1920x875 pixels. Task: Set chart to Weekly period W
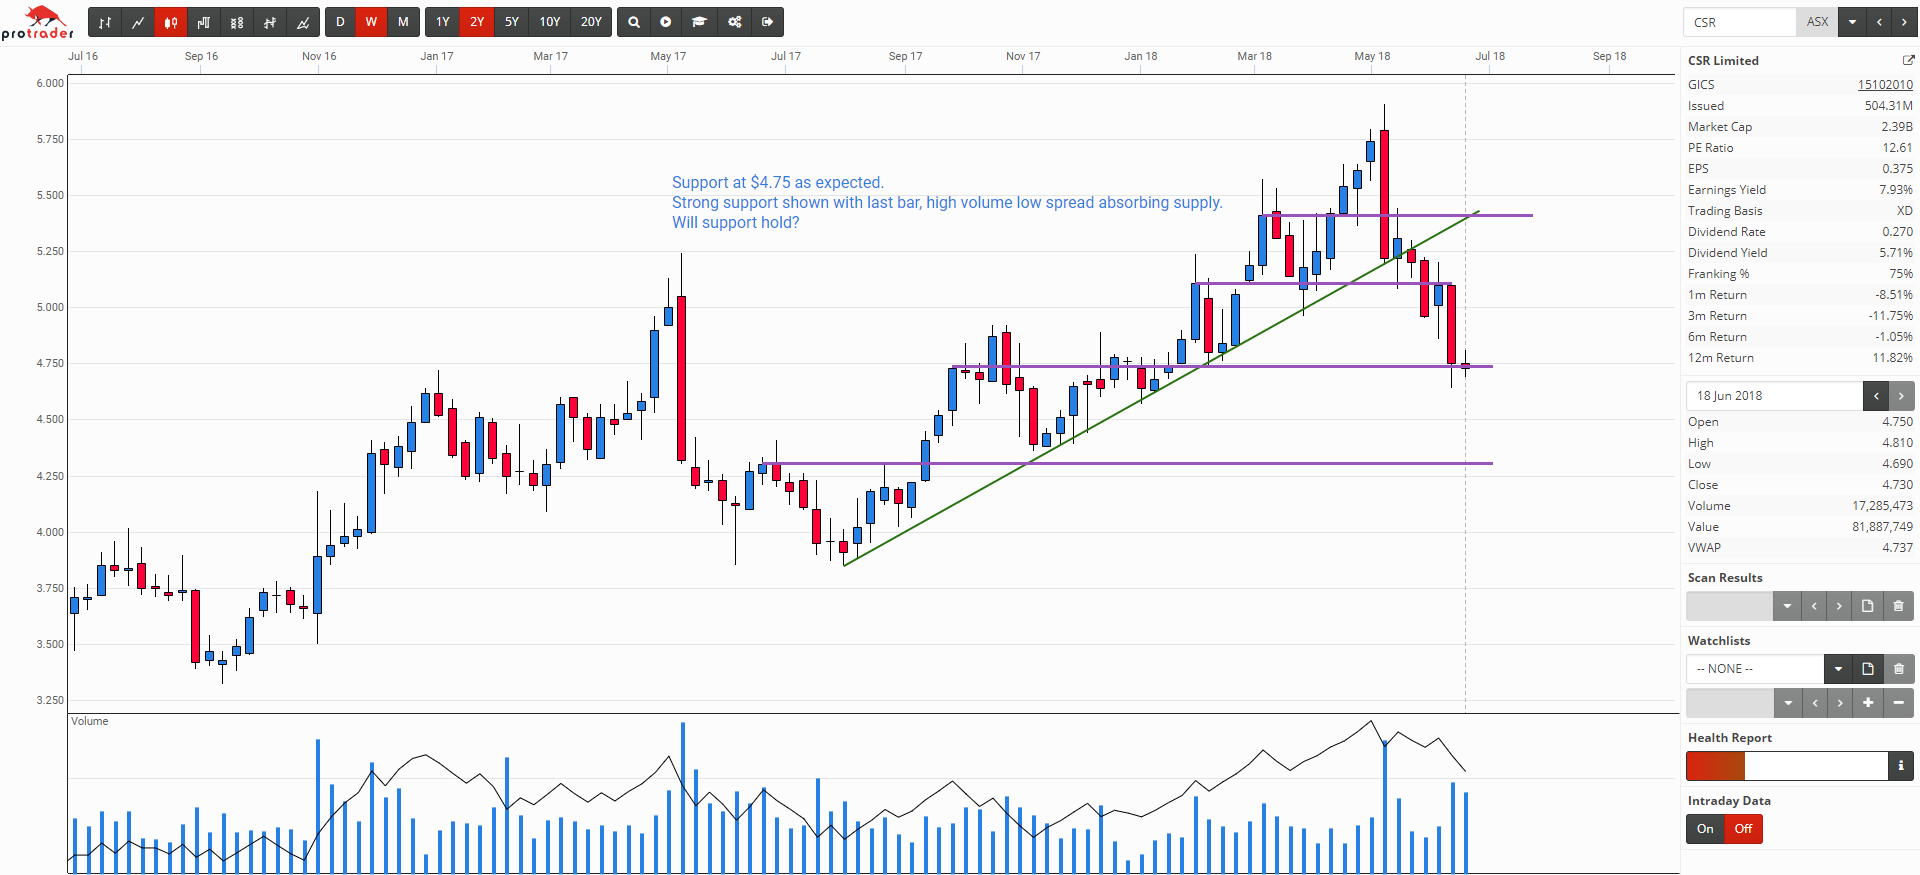(371, 22)
